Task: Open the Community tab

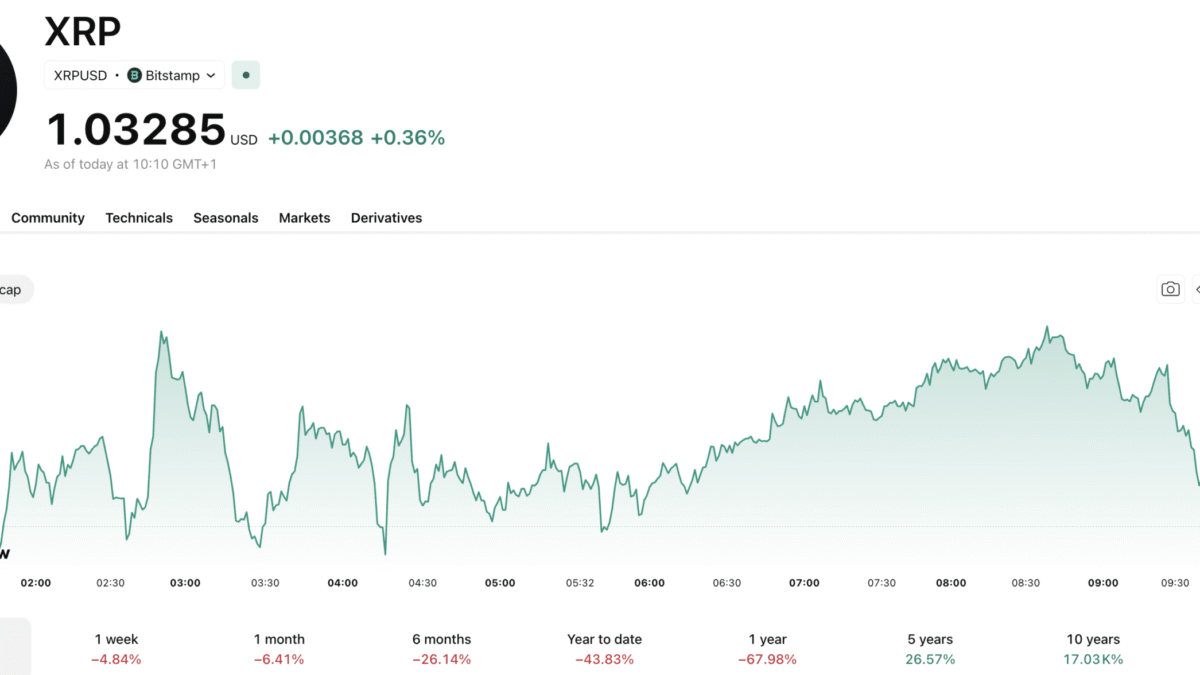Action: [x=48, y=218]
